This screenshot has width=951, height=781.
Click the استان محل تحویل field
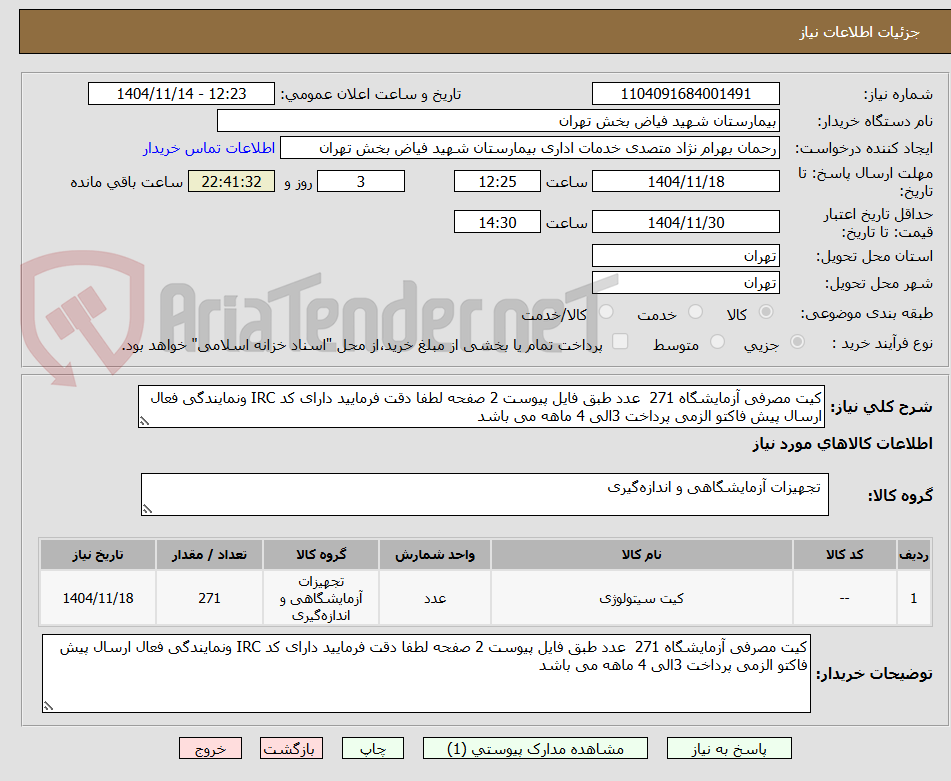[x=685, y=256]
